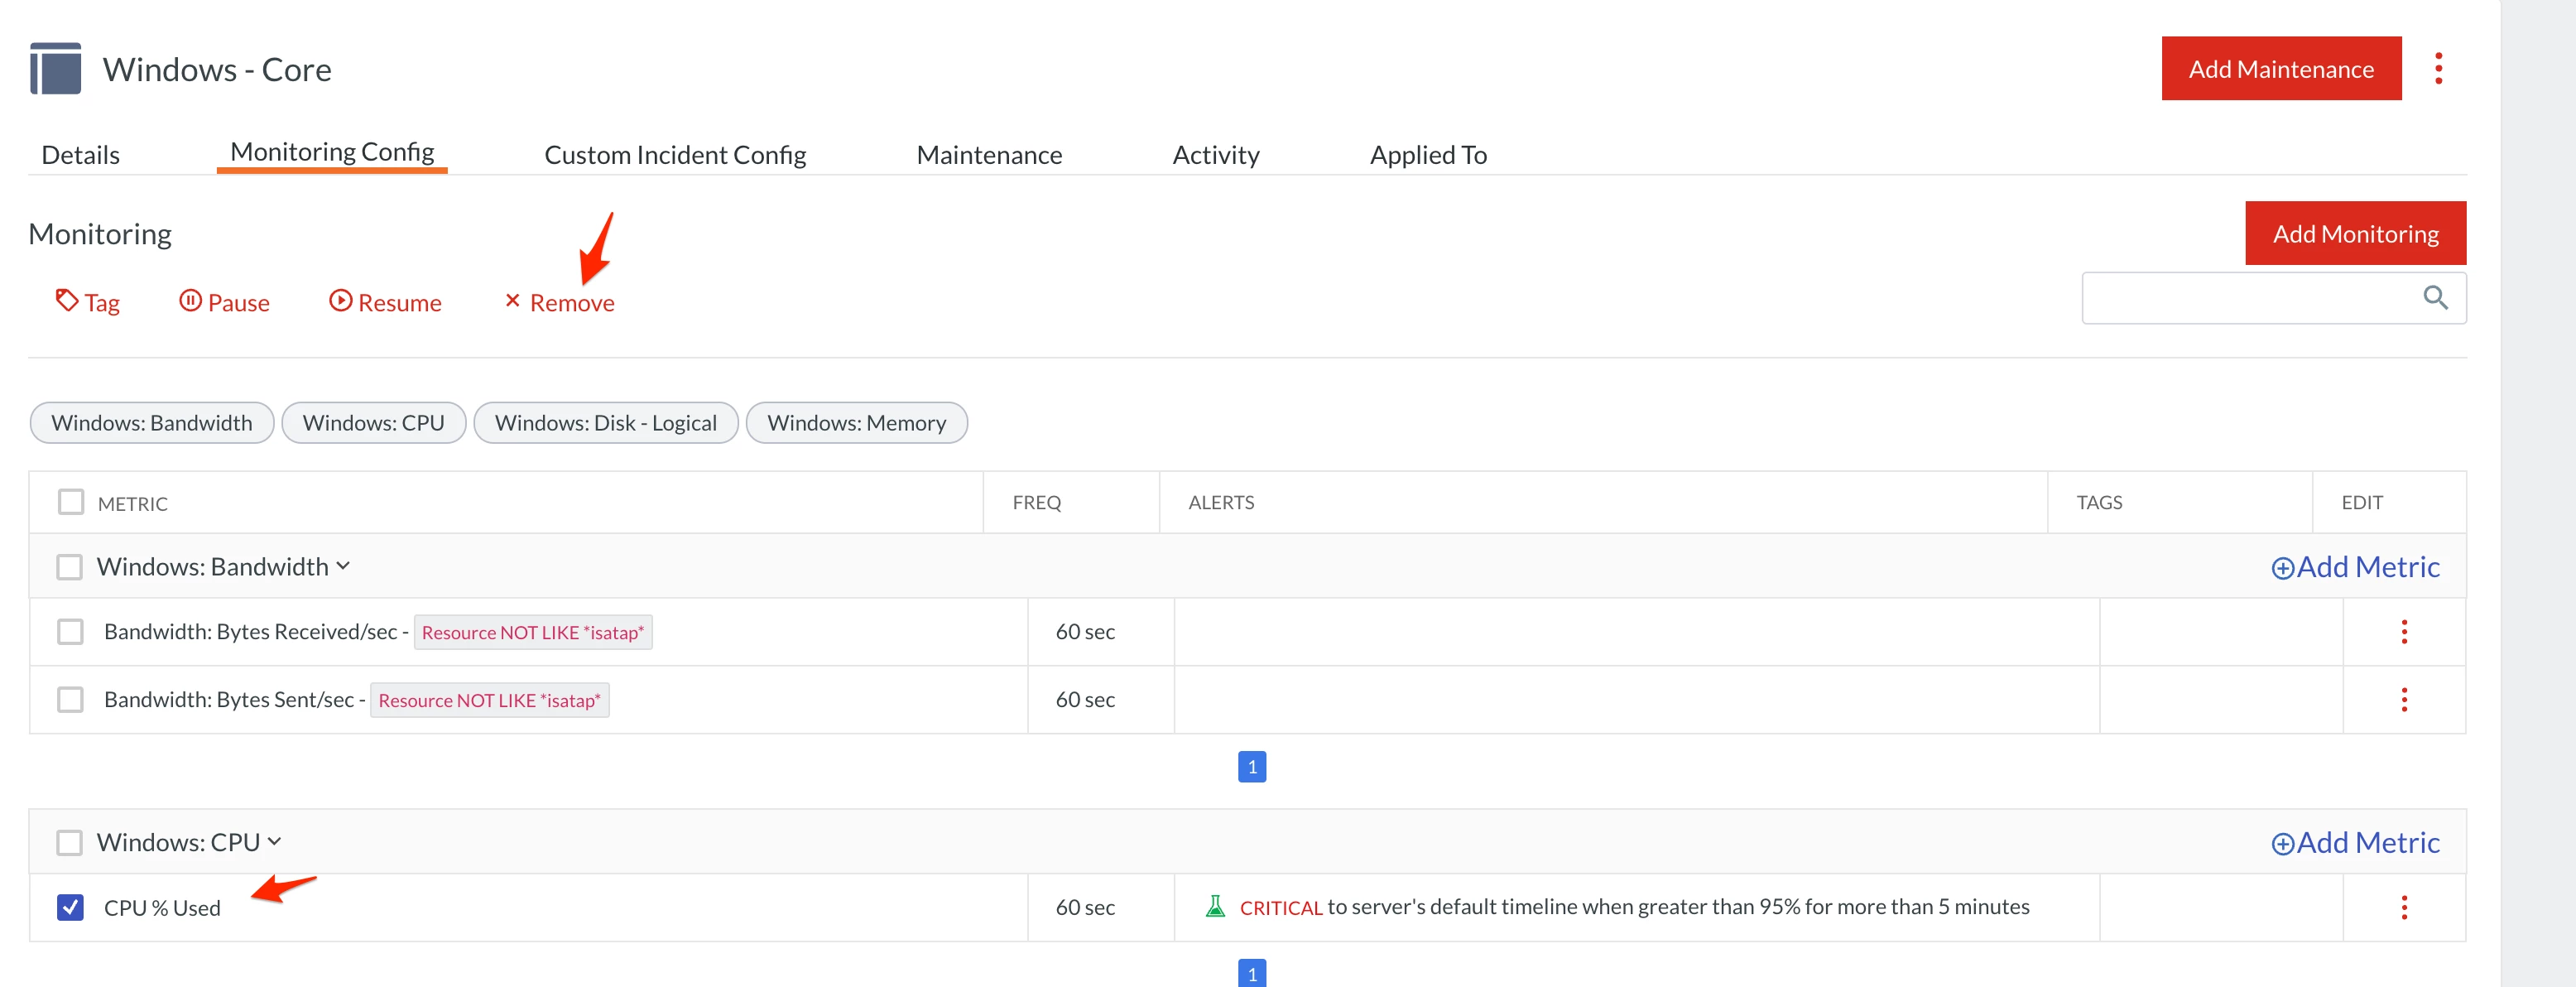Open the three-dot menu beside Add Maintenance
Viewport: 2576px width, 987px height.
coord(2438,68)
